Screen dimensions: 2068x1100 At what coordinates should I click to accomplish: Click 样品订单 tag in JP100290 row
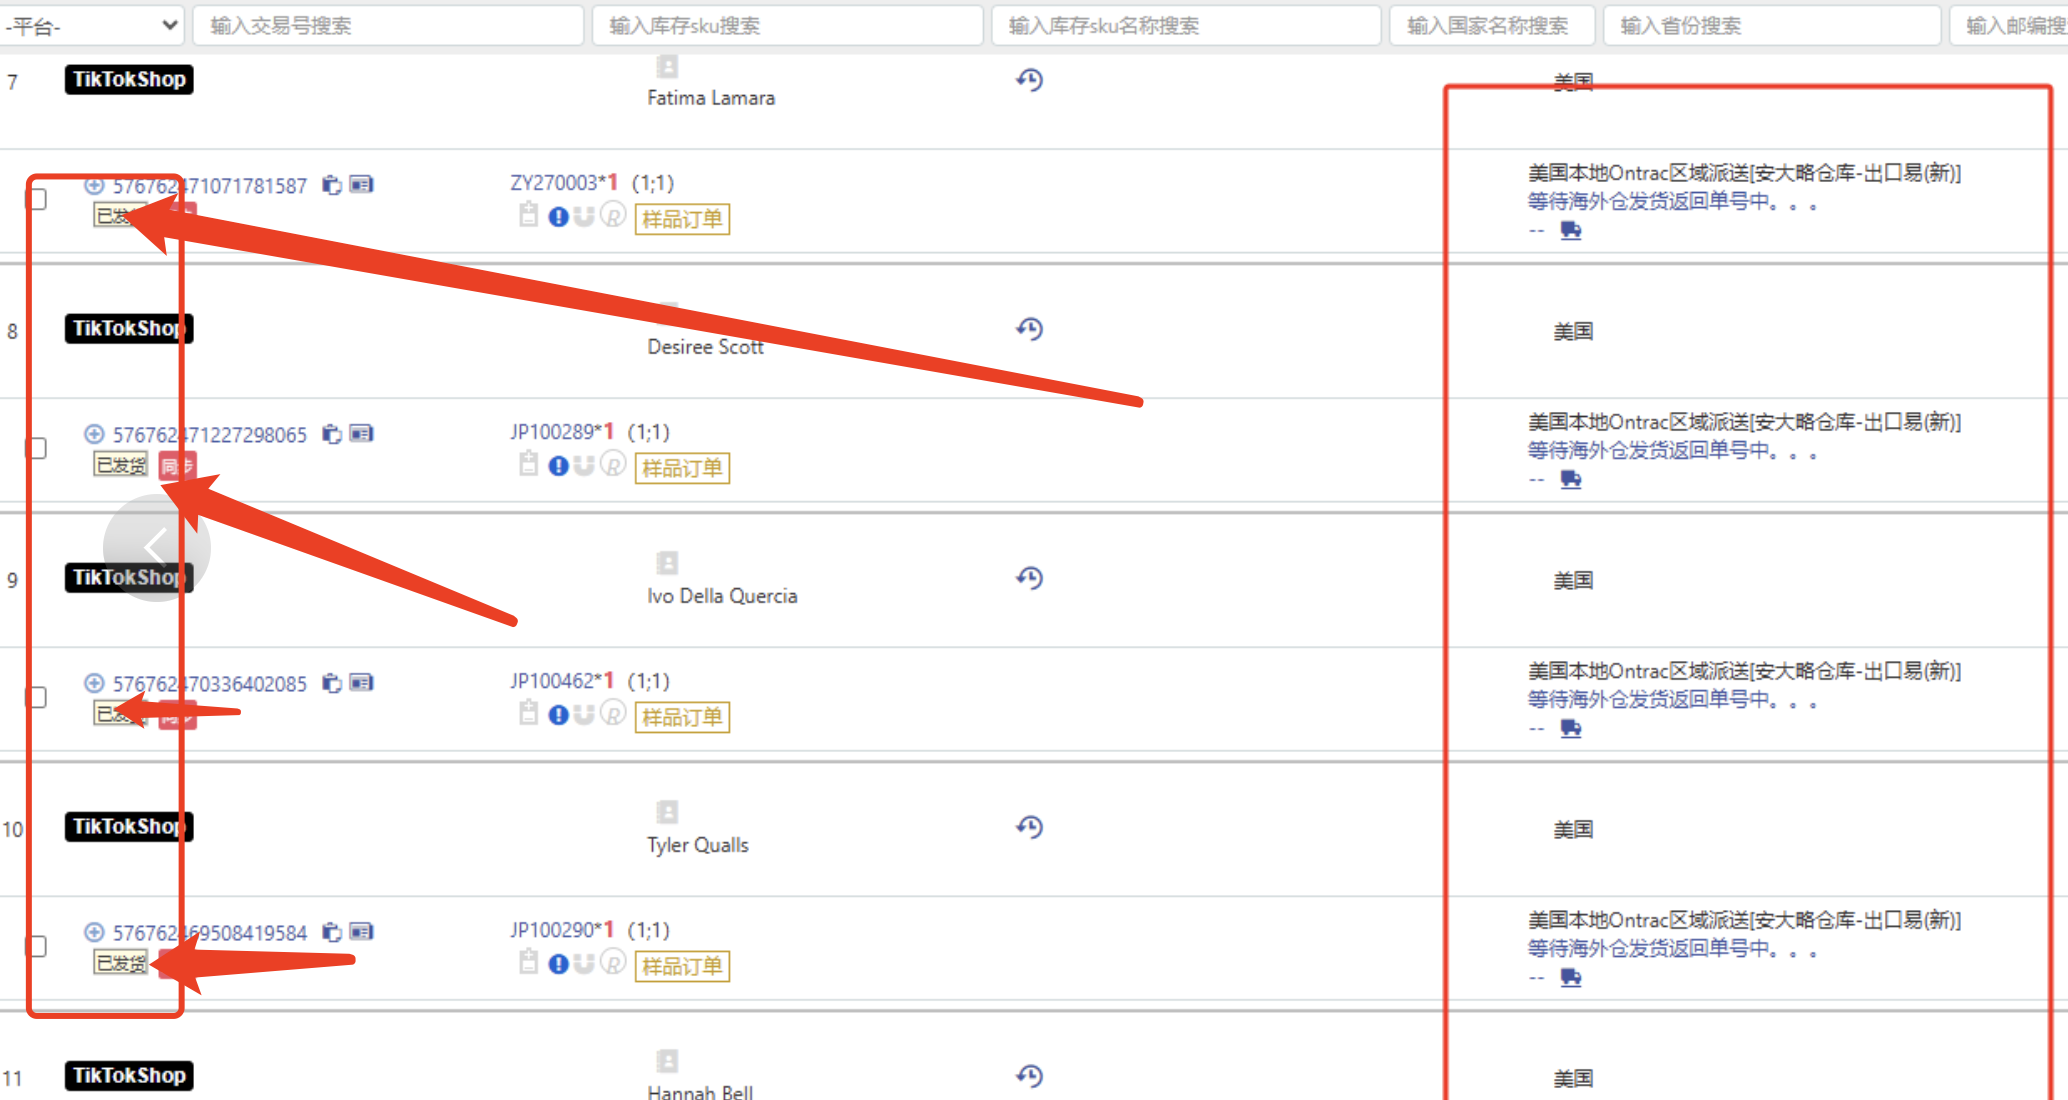point(682,966)
